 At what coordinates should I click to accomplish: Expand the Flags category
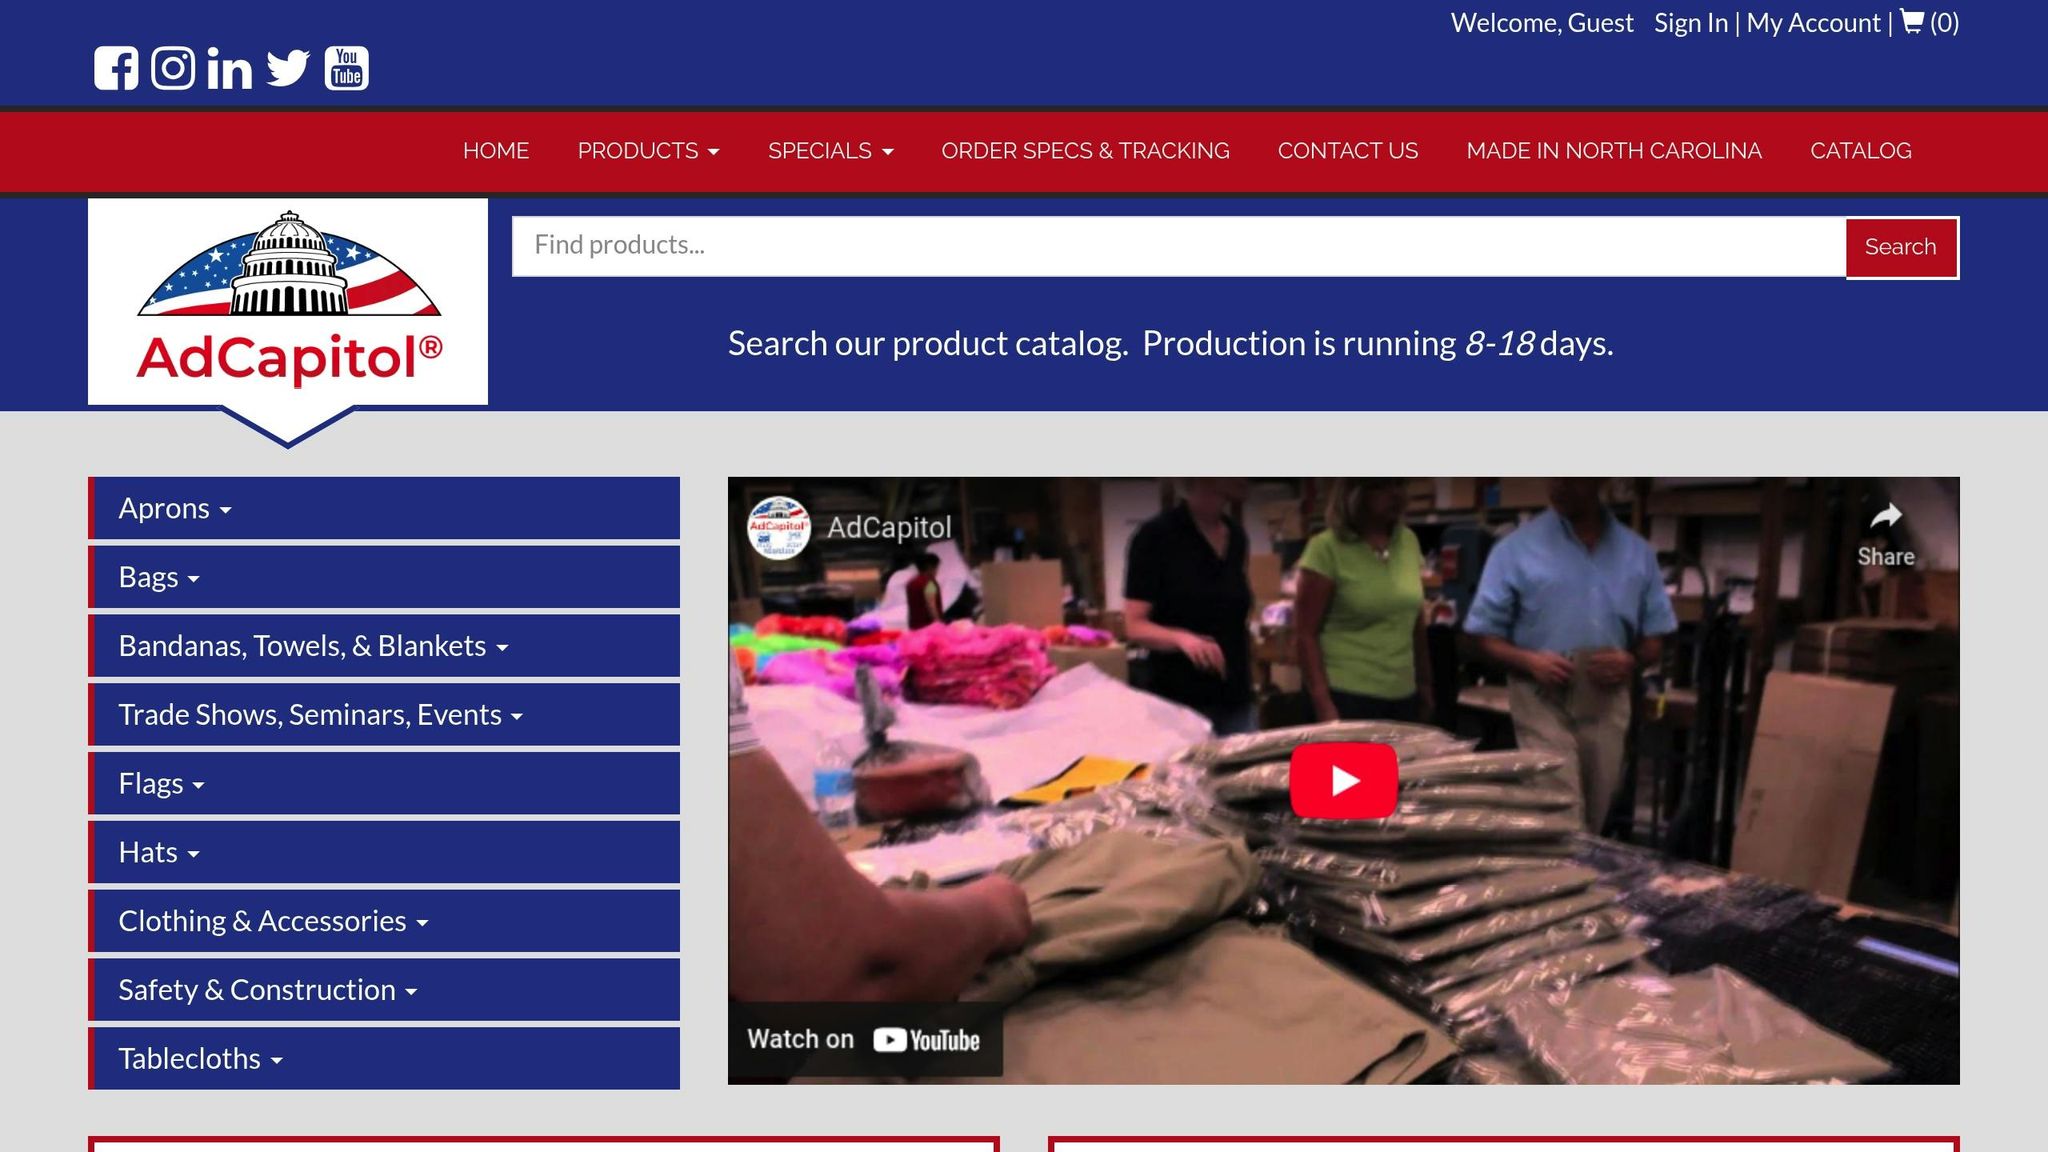coord(161,783)
